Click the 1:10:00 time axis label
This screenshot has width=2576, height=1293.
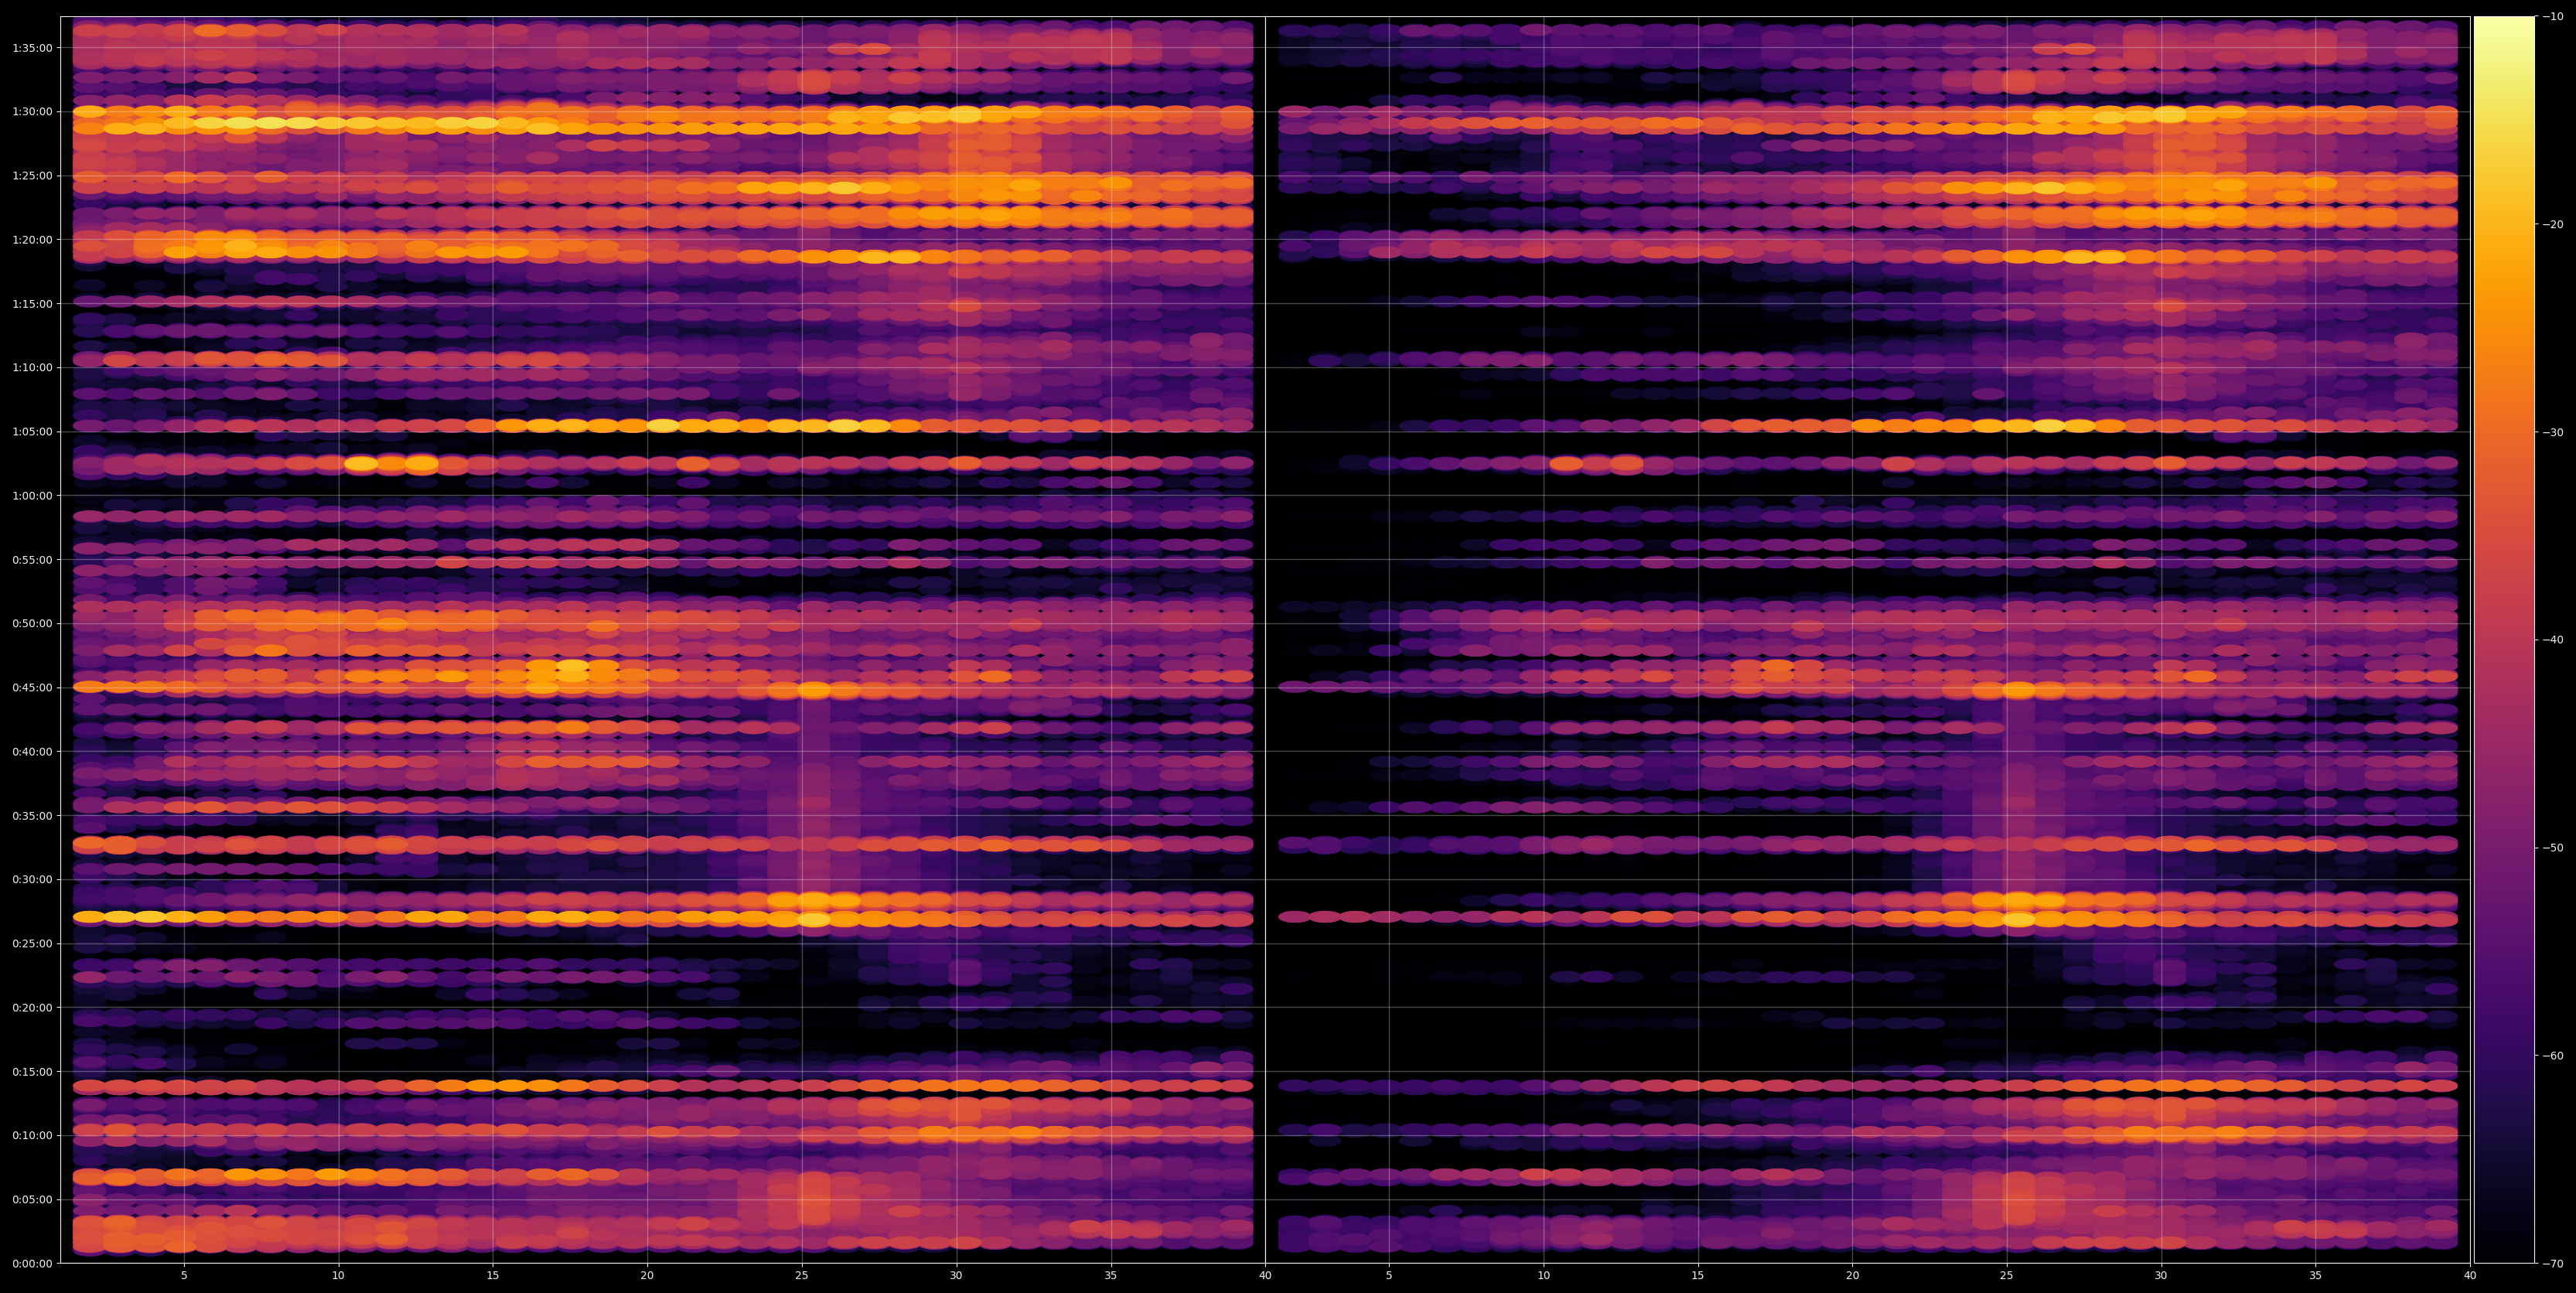click(32, 368)
